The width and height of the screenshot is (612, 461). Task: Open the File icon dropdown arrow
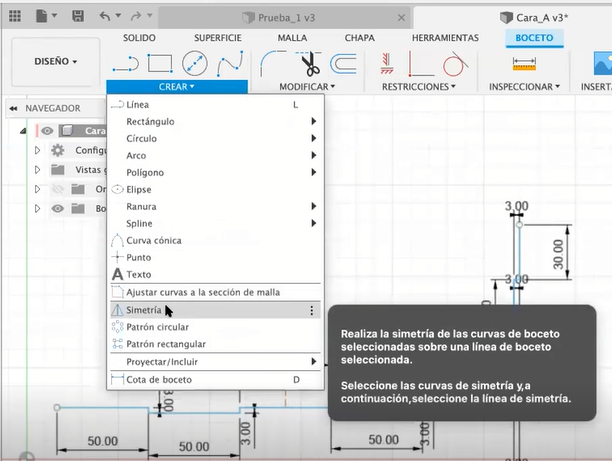point(54,16)
